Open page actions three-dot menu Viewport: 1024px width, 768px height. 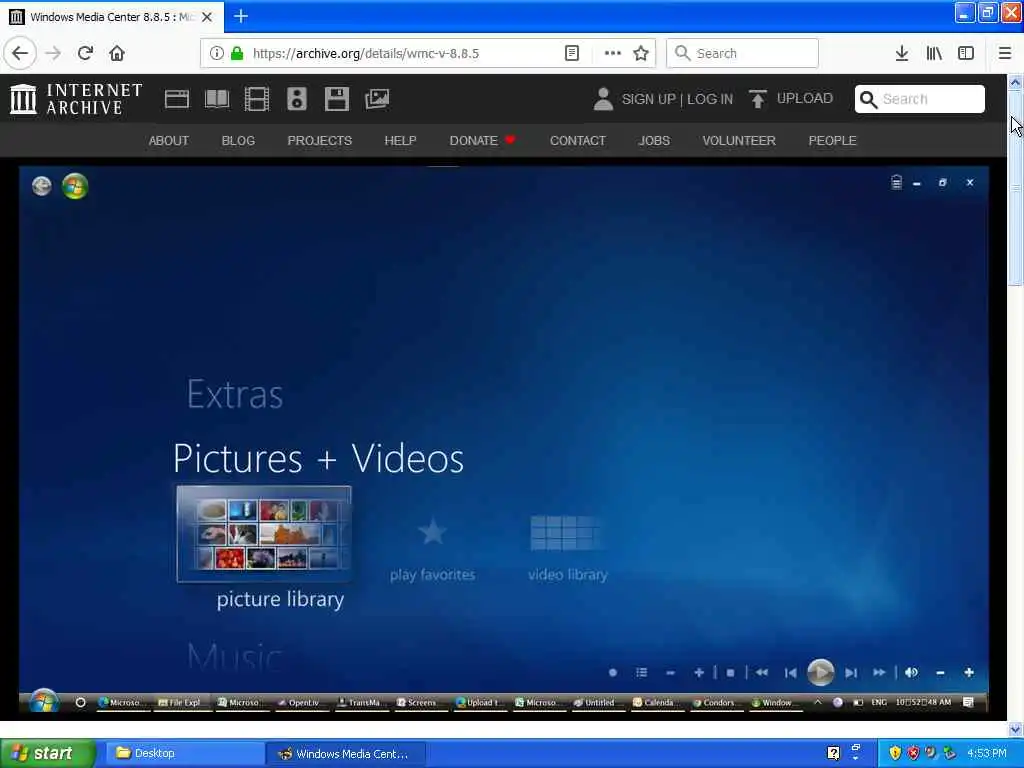point(613,53)
